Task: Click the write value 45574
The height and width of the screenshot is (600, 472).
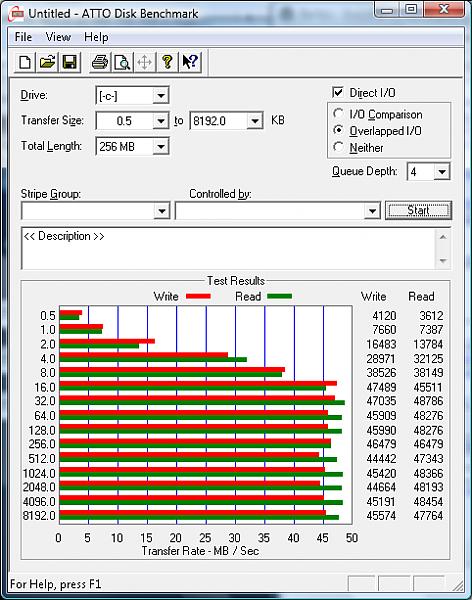Action: (381, 515)
